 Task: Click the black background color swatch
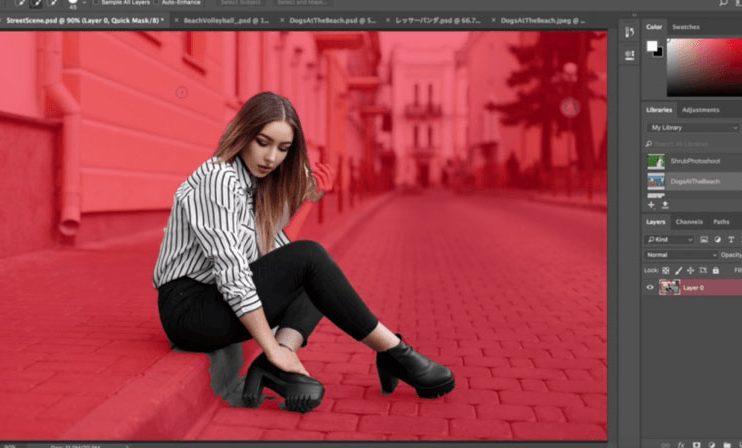coord(660,53)
